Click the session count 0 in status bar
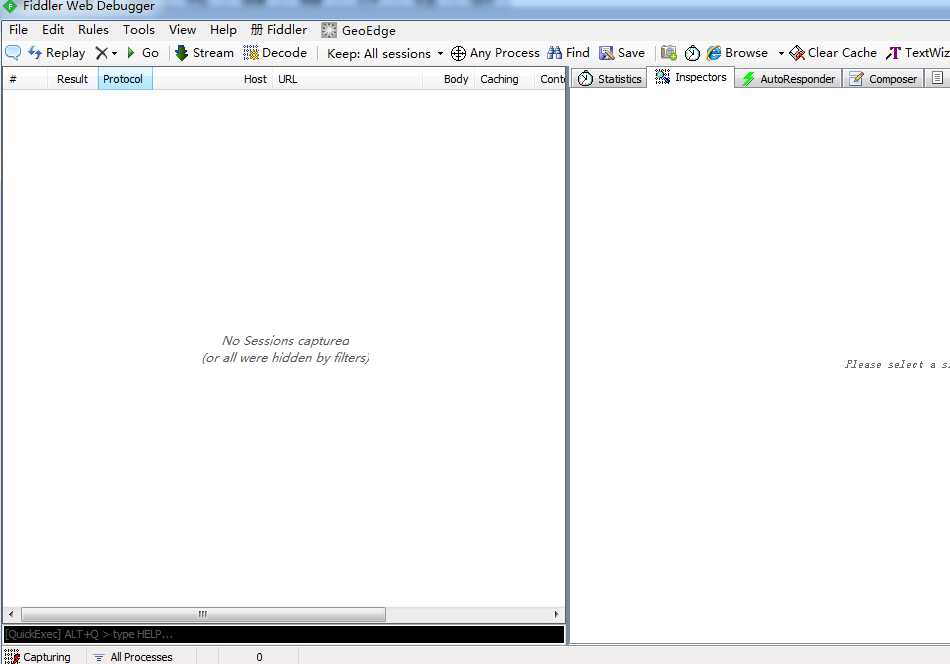This screenshot has width=950, height=664. coord(259,657)
